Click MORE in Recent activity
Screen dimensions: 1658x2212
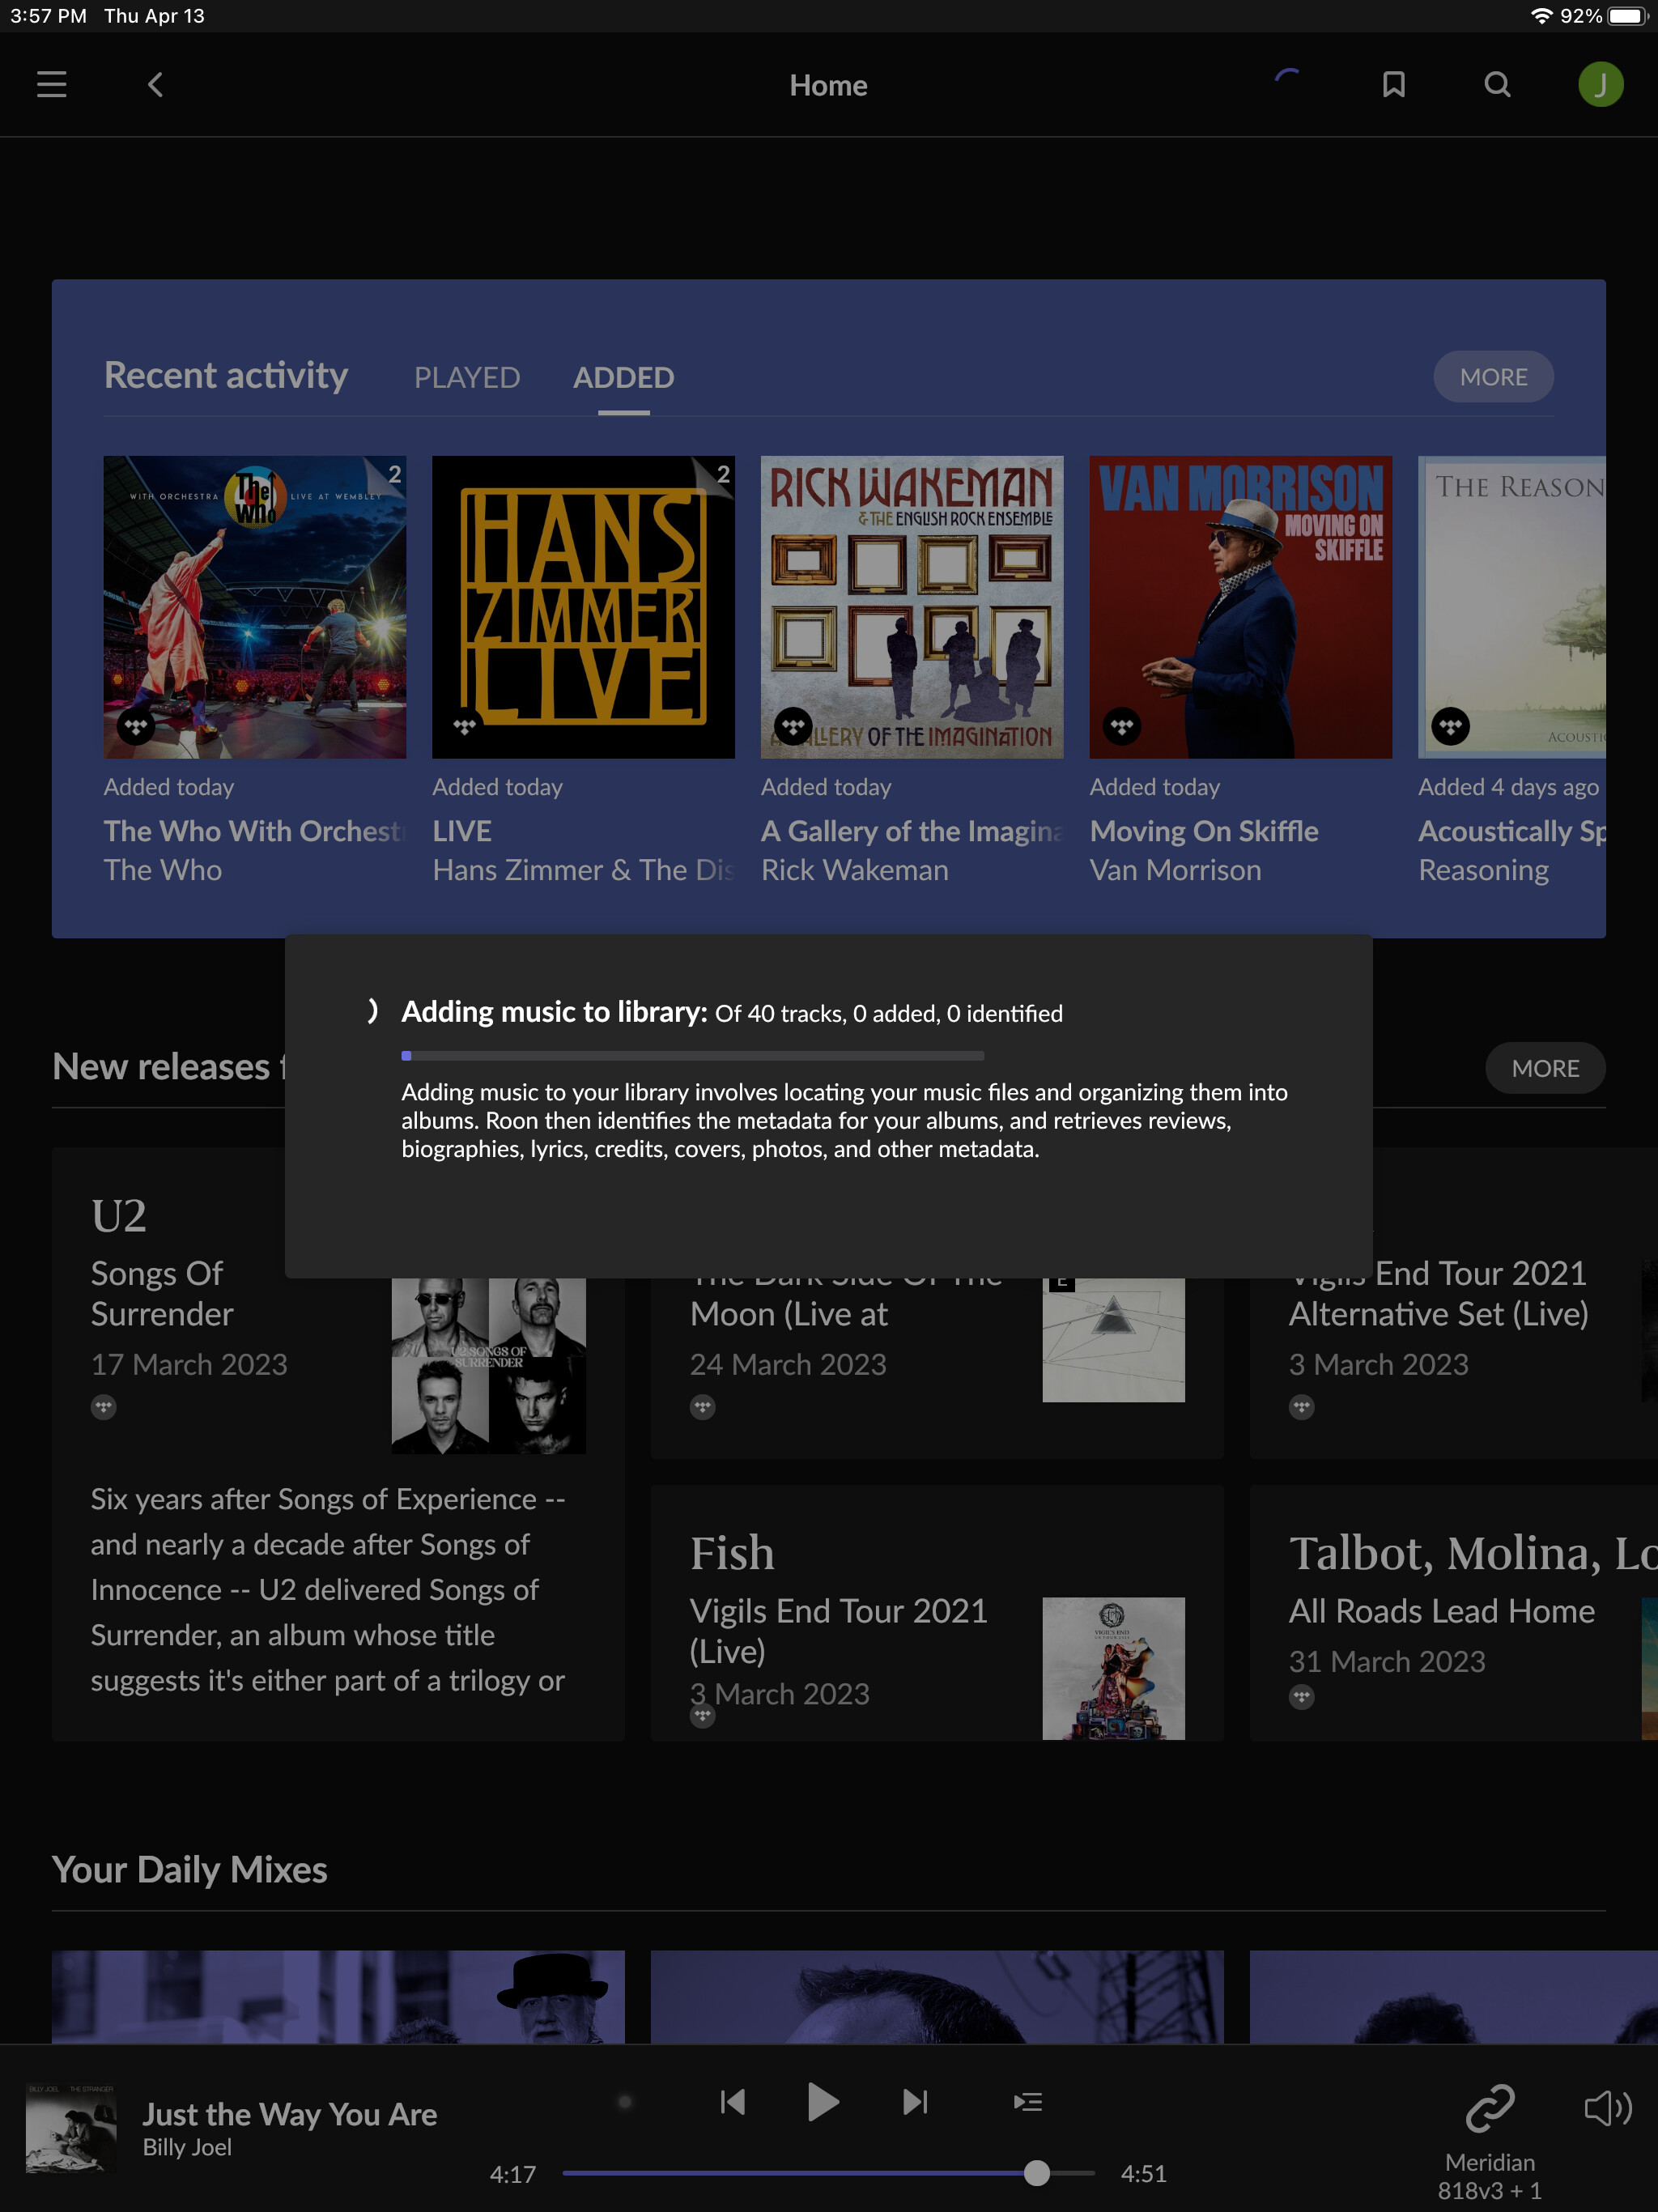[1492, 377]
